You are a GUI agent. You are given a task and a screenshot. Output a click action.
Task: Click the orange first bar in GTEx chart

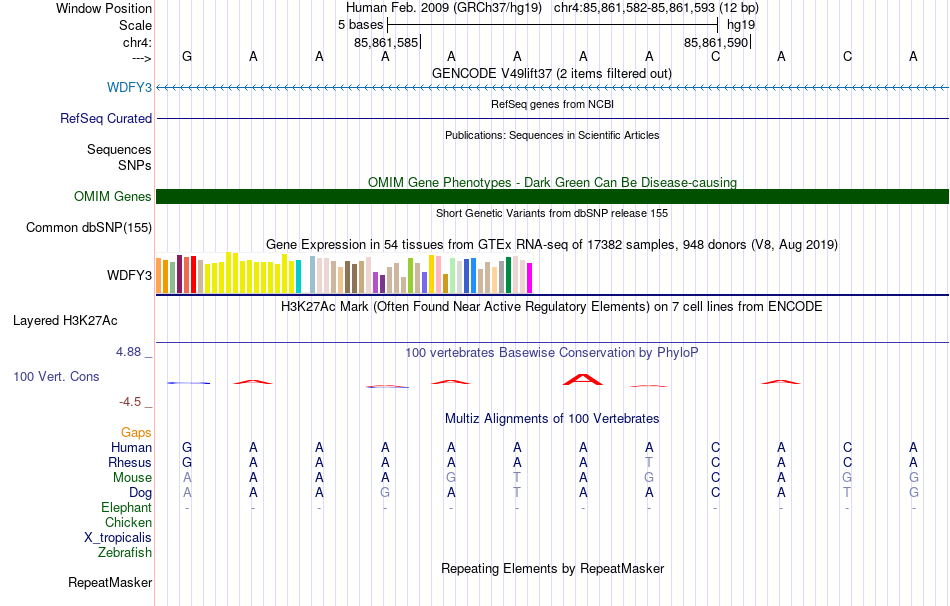(159, 276)
